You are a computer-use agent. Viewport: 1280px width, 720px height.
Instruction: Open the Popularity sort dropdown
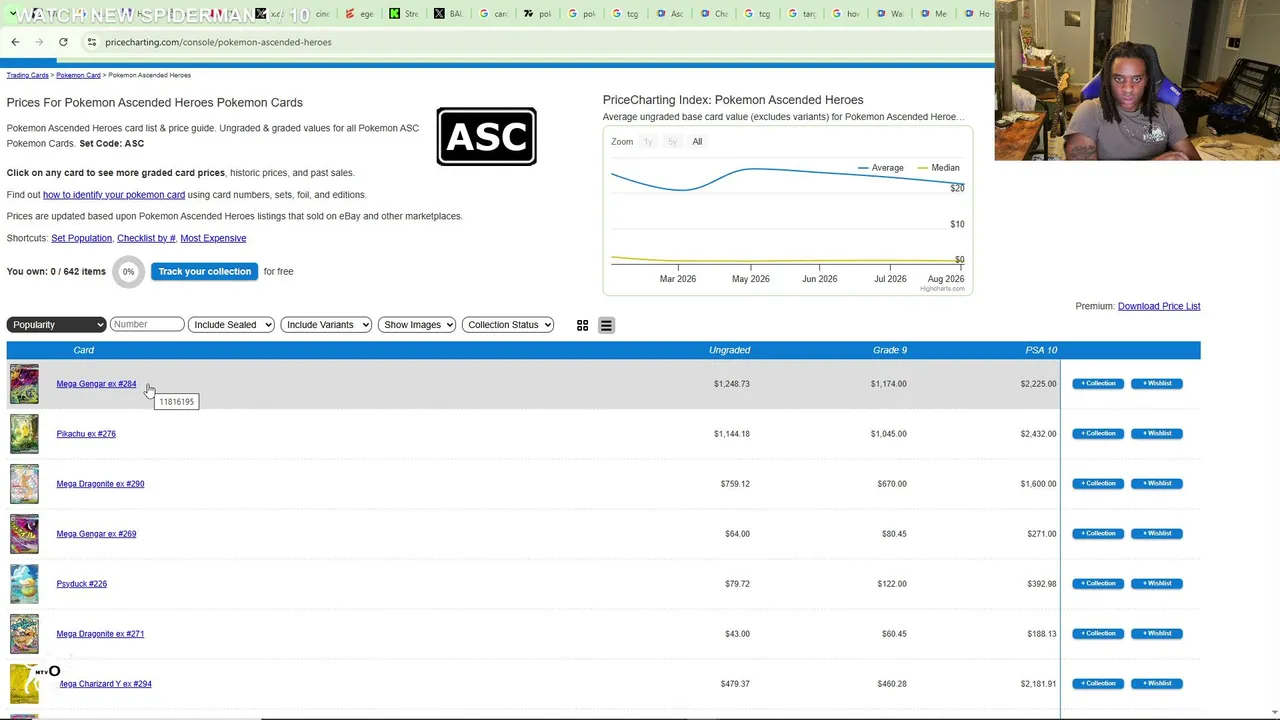(x=56, y=324)
